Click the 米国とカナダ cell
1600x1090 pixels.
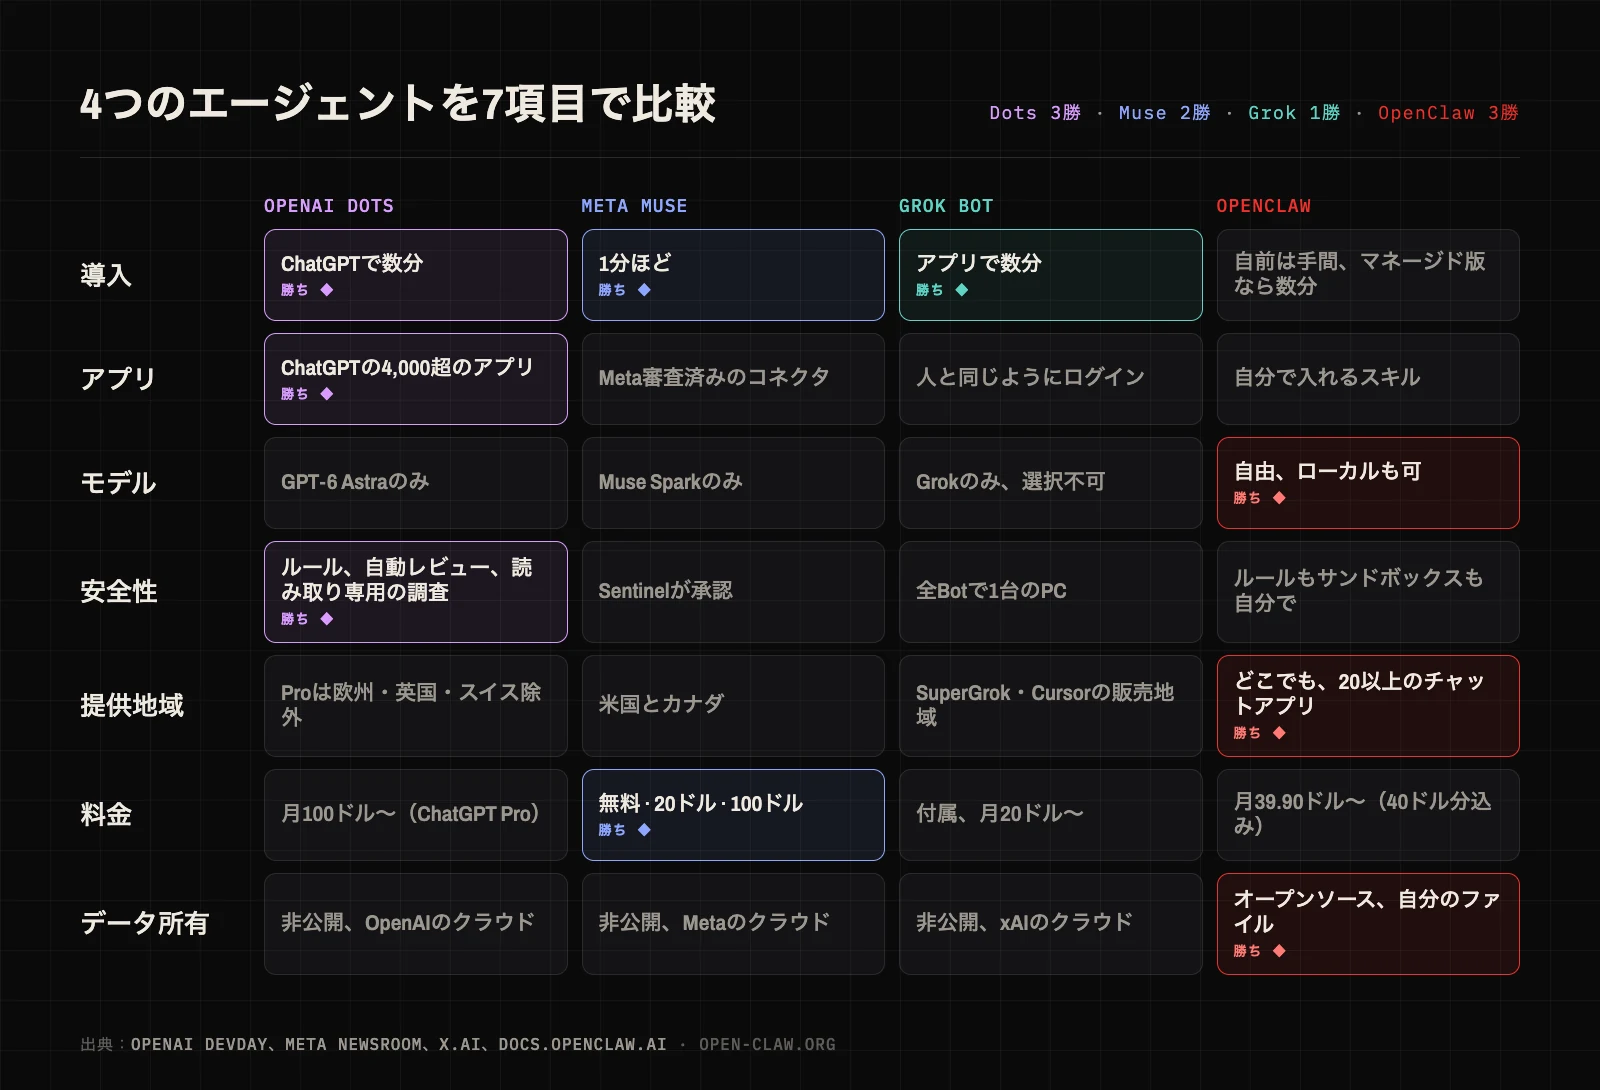733,706
